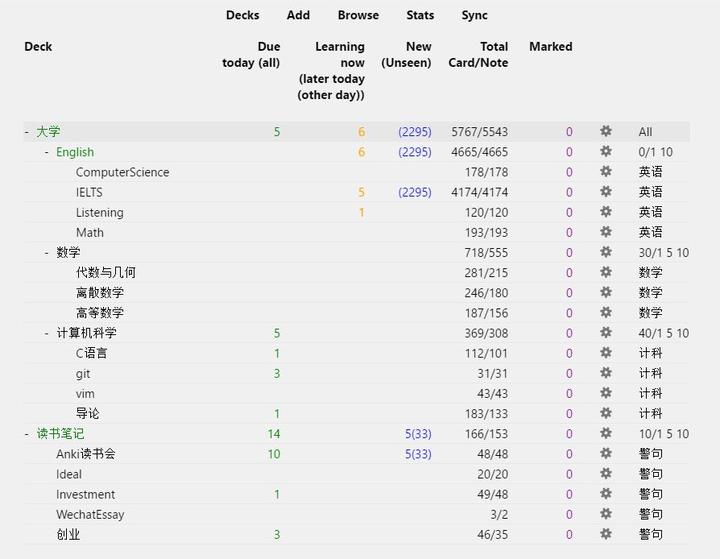Open settings gear for Listening deck
The image size is (720, 559).
605,212
